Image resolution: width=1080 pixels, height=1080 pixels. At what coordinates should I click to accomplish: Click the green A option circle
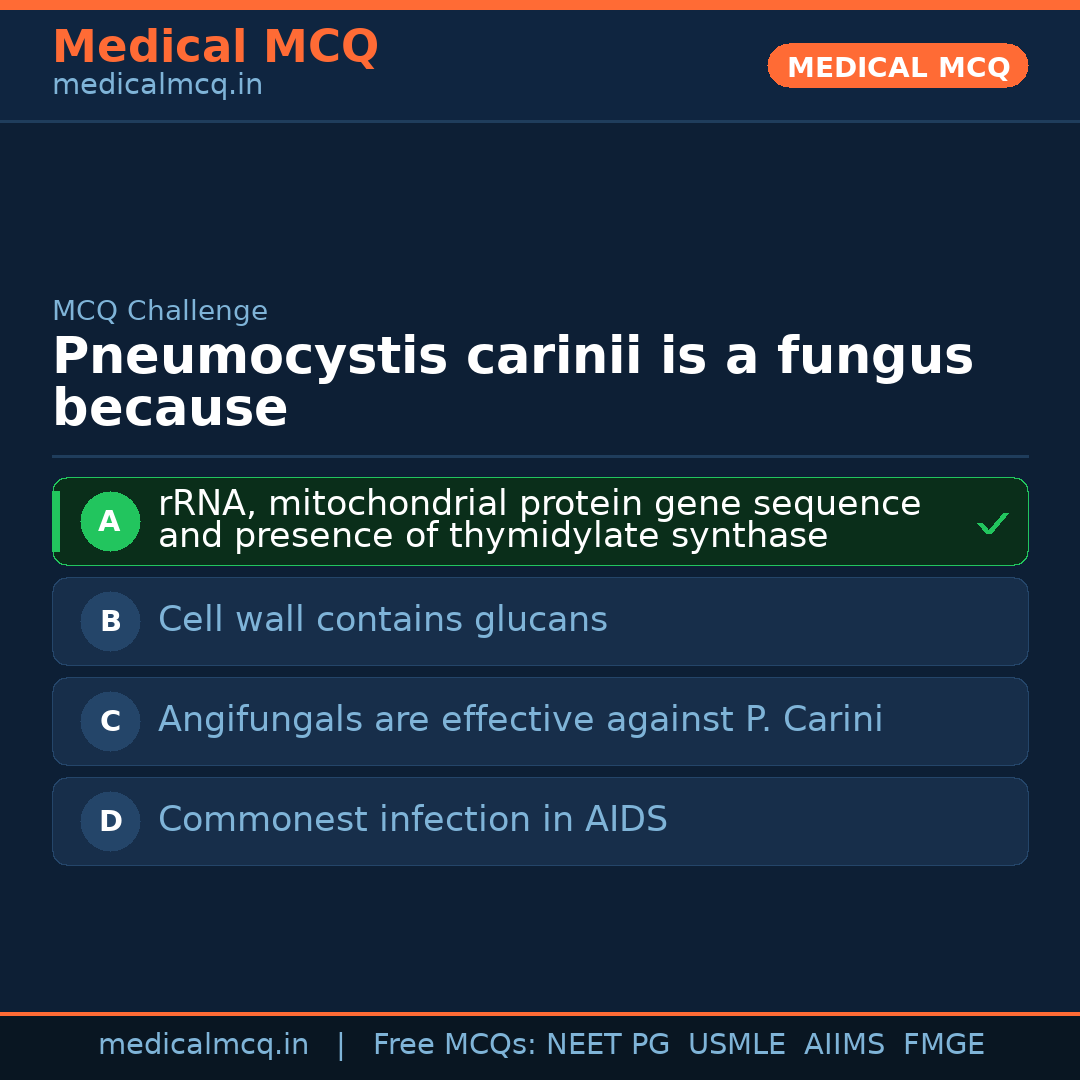tap(110, 521)
